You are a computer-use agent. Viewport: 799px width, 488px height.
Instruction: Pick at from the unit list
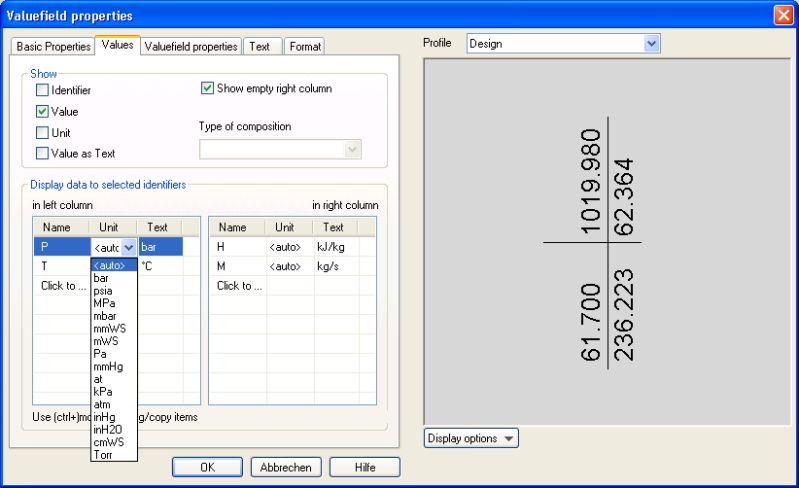tap(114, 379)
